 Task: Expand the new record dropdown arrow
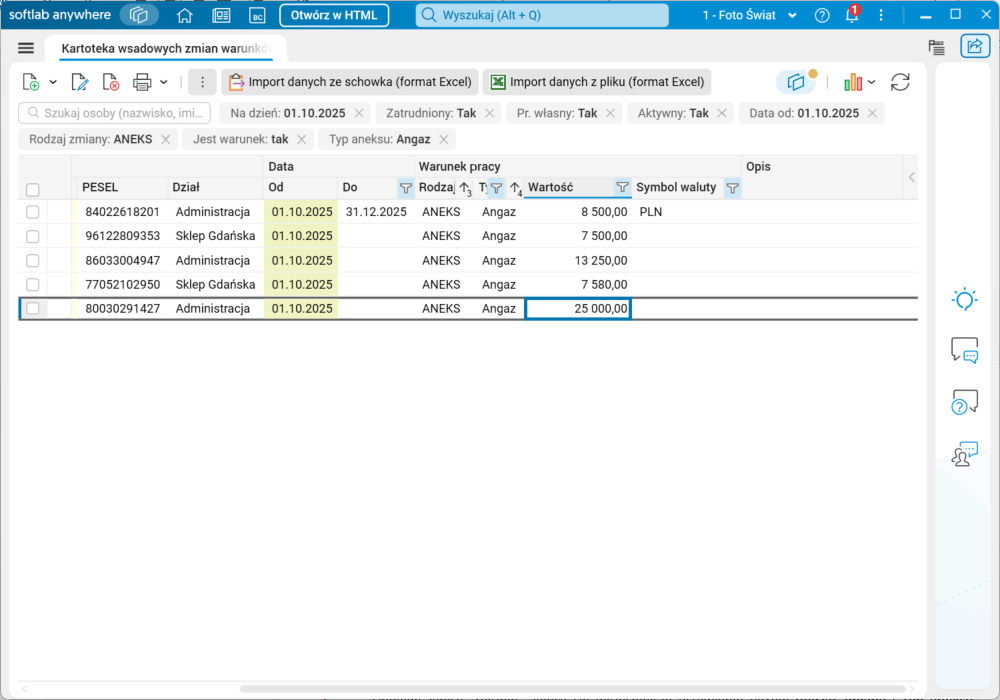tap(53, 82)
